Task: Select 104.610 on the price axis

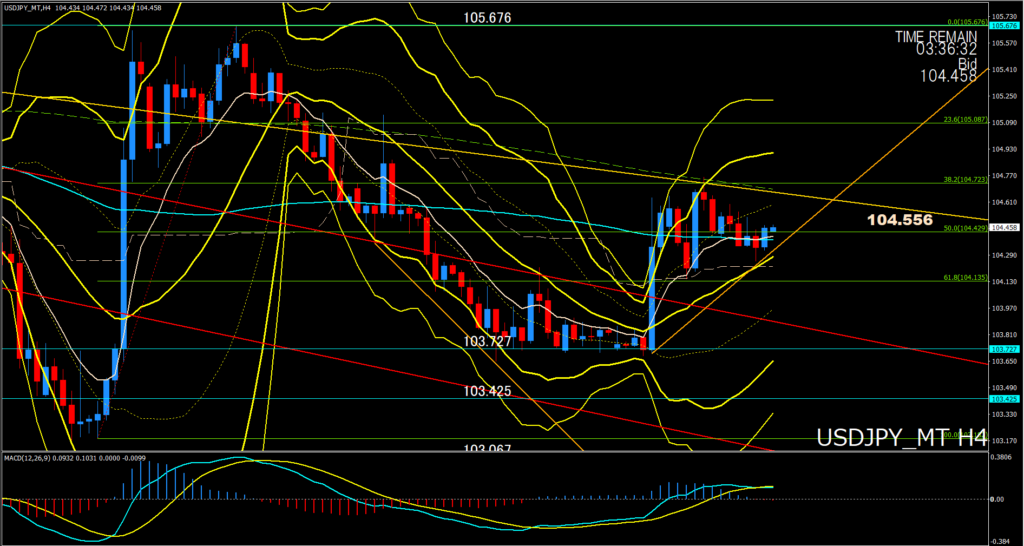Action: (x=1002, y=202)
